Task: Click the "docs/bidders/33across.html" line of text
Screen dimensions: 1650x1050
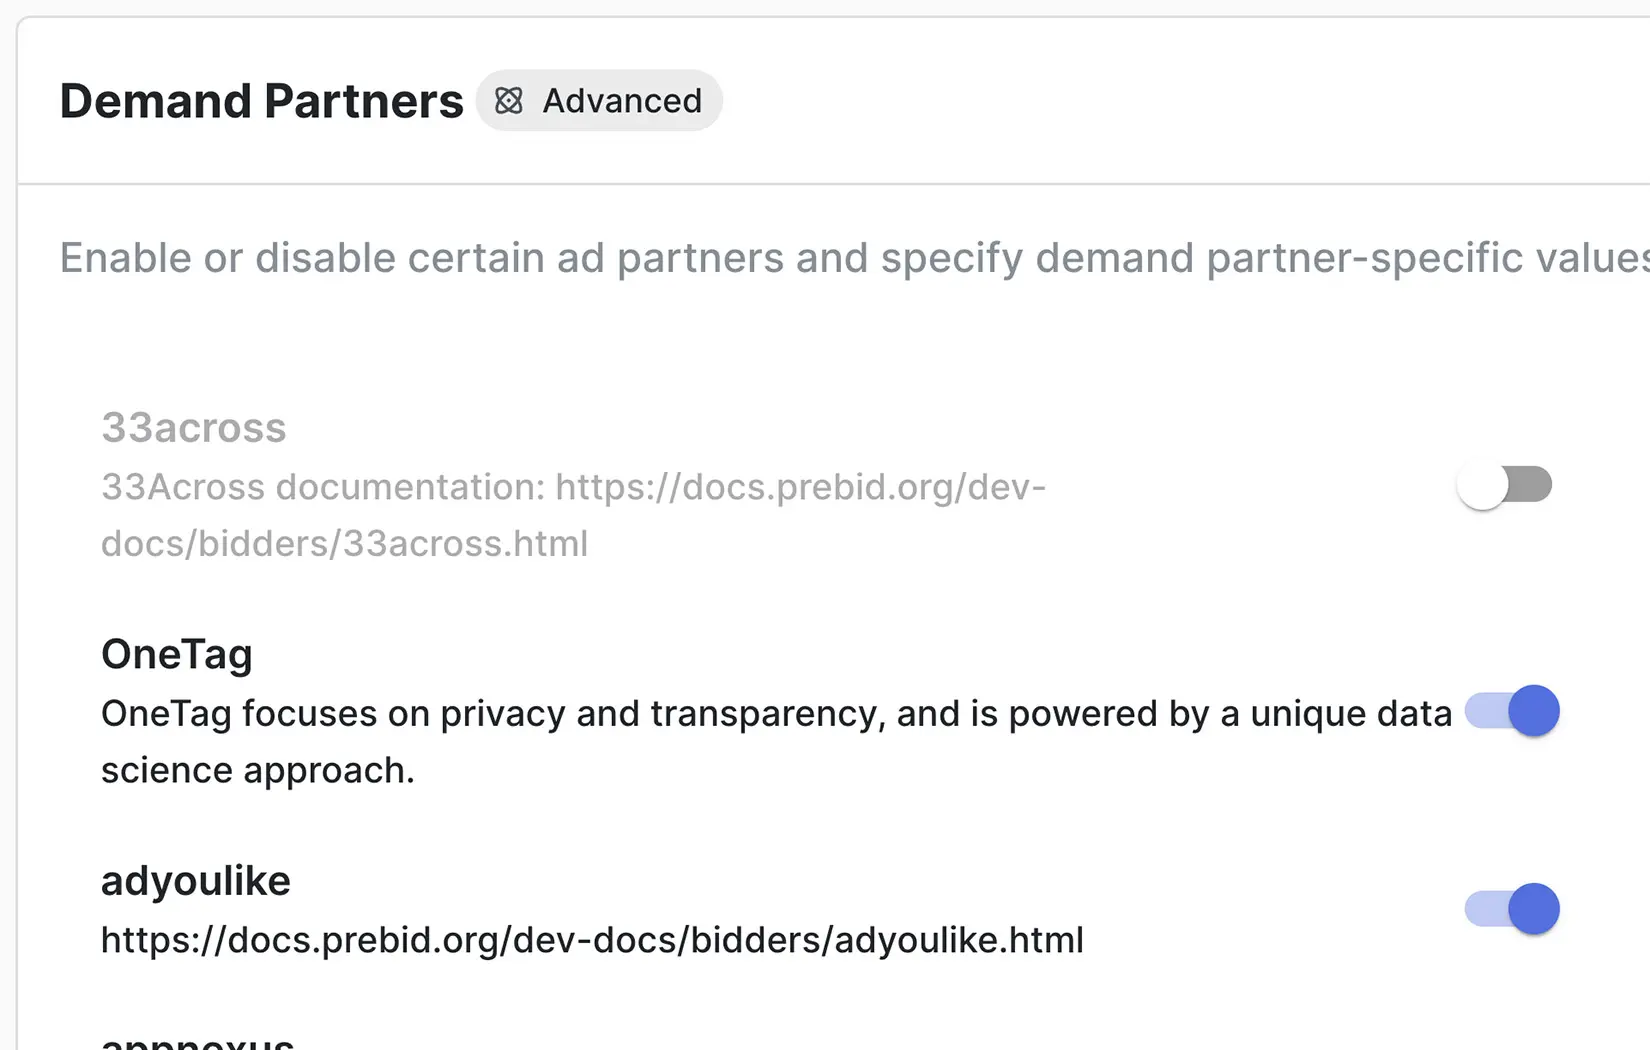Action: (345, 544)
